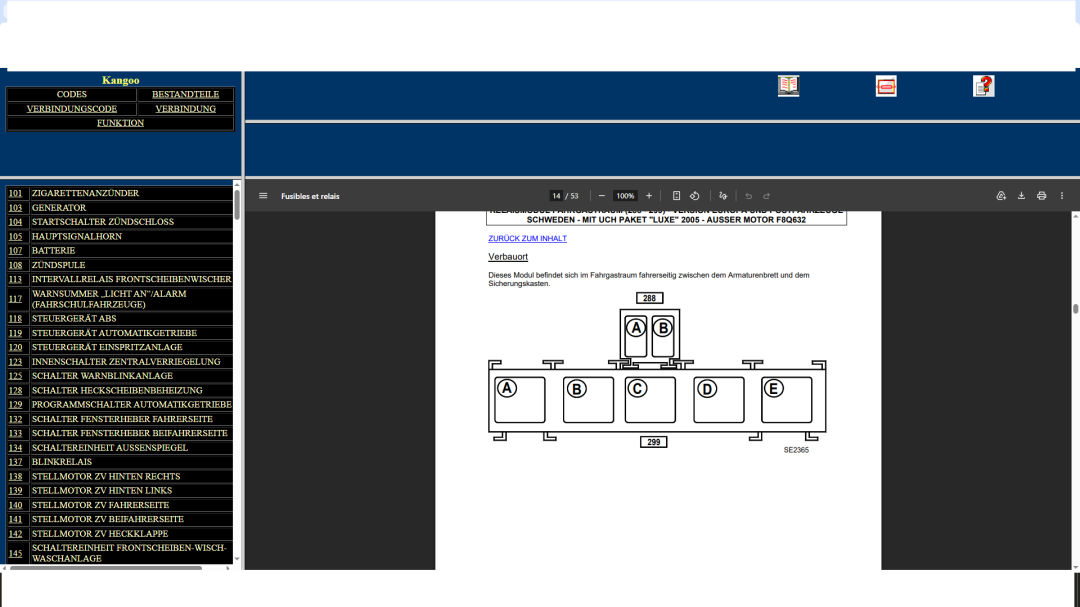Follow the ZURÜCK ZUM INHALT link
This screenshot has height=607, width=1080.
[527, 239]
